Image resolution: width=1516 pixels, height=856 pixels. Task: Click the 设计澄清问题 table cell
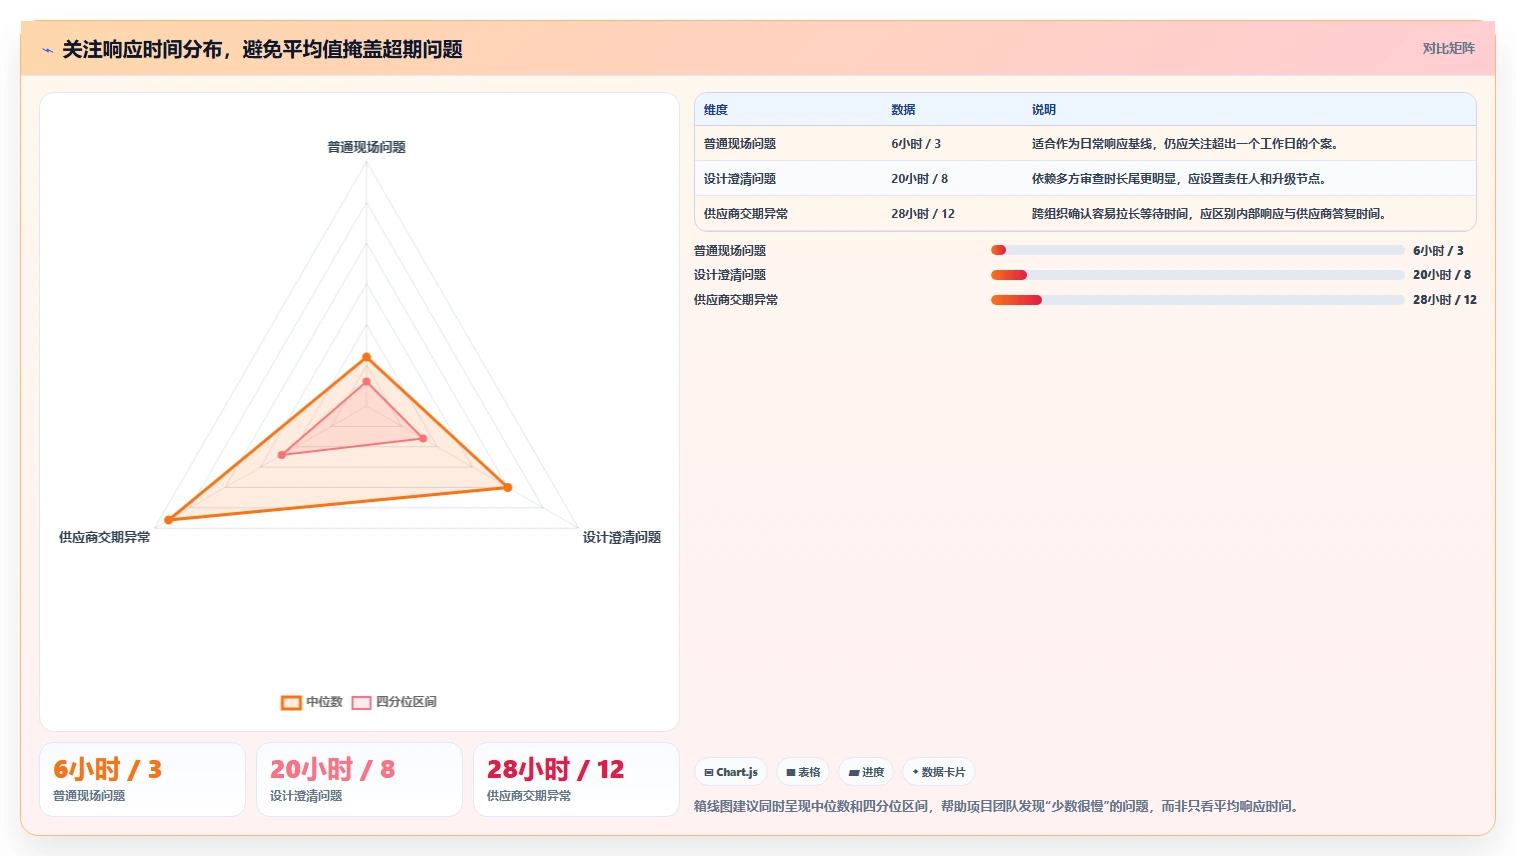click(740, 179)
